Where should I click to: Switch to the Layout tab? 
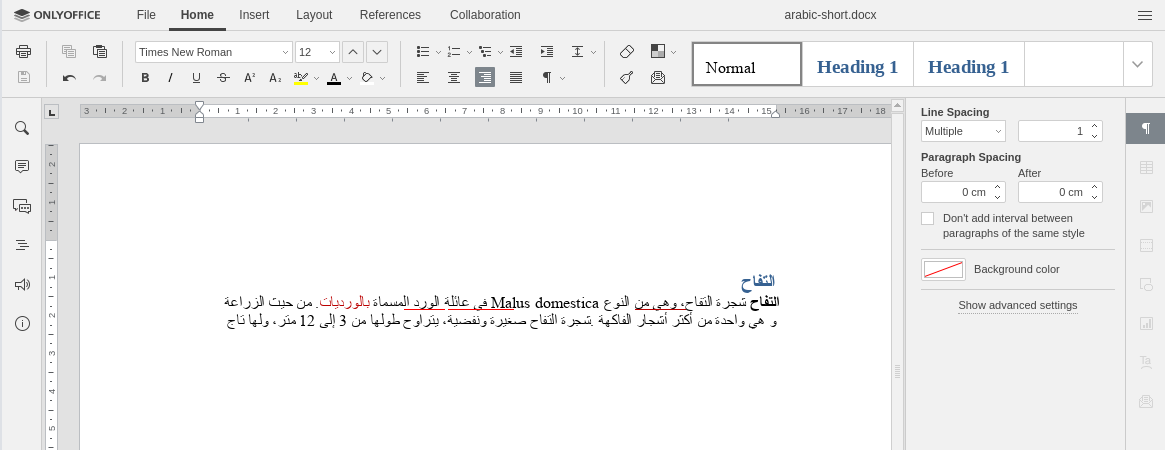[314, 15]
